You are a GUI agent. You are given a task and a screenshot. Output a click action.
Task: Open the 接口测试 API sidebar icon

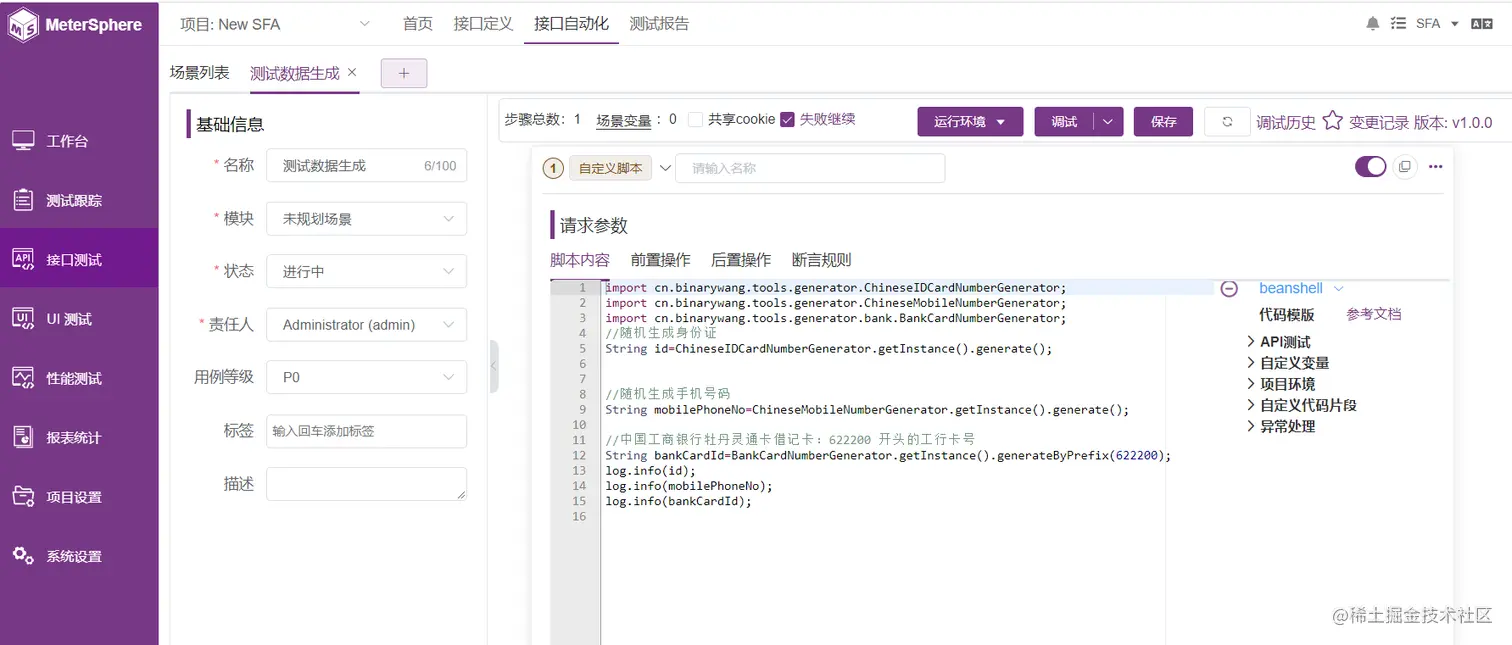(23, 259)
